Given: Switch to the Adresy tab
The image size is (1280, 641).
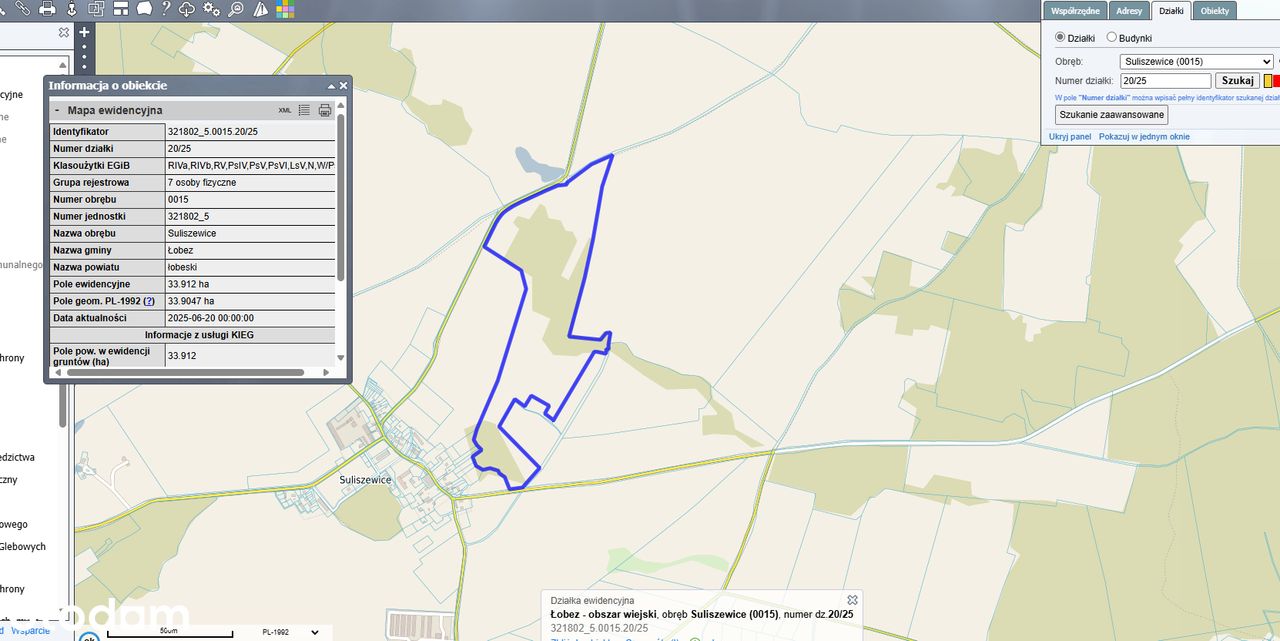Looking at the screenshot, I should (1129, 10).
